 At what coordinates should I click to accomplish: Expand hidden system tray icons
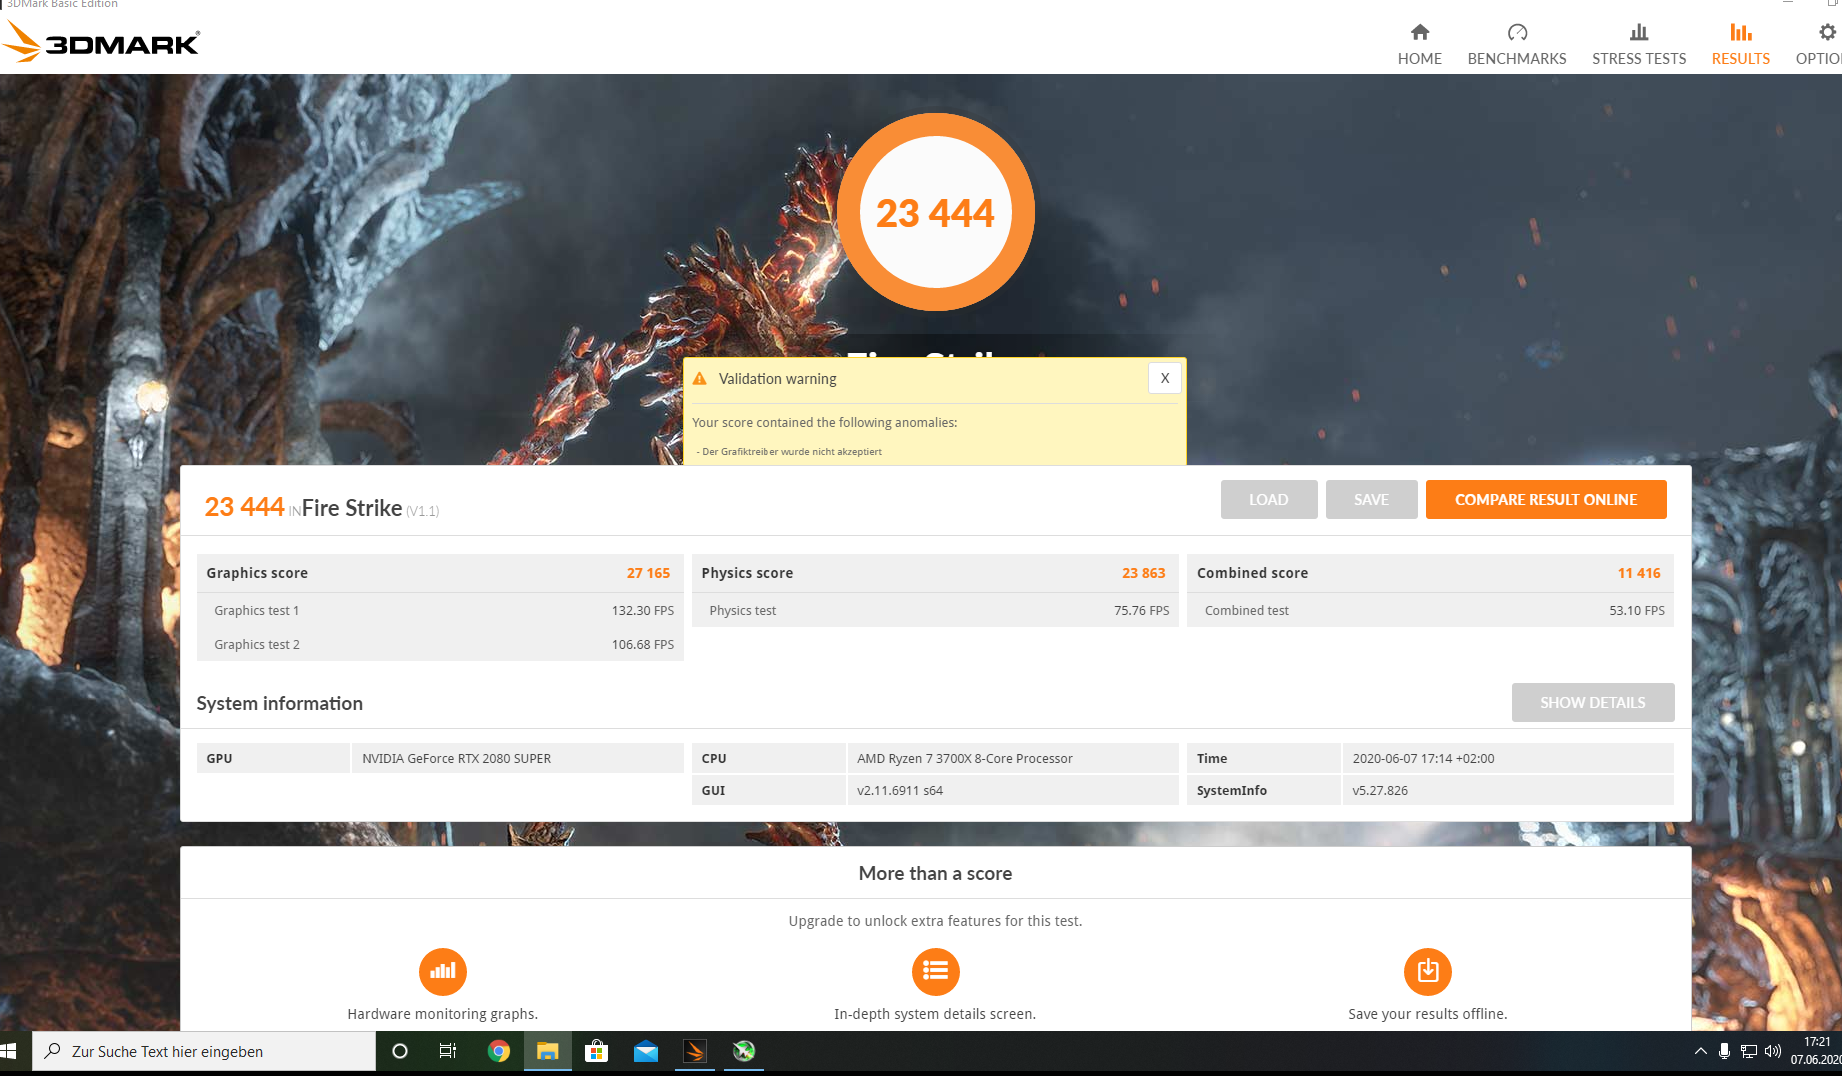pyautogui.click(x=1700, y=1051)
